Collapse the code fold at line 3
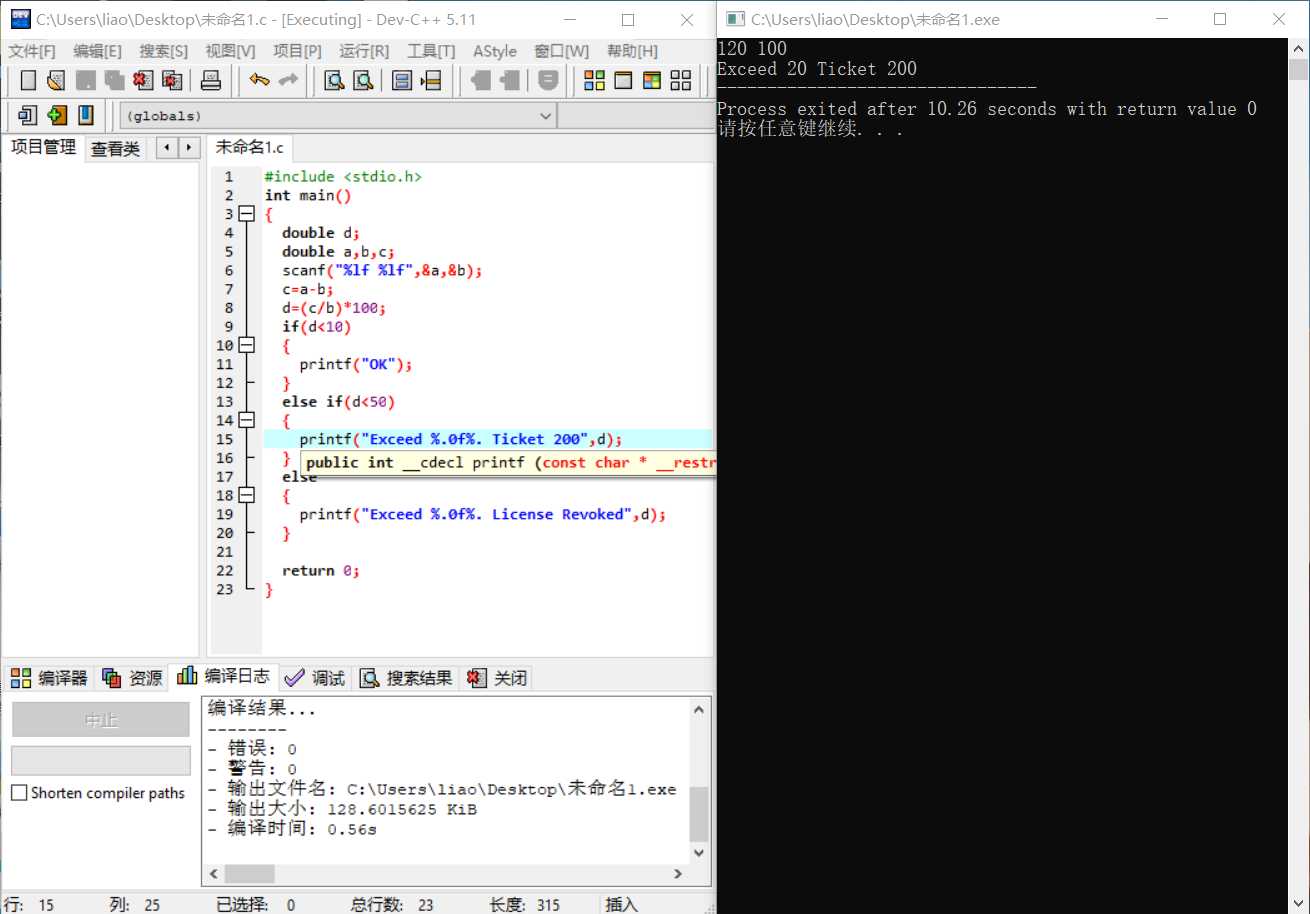Viewport: 1310px width, 914px height. click(x=246, y=214)
